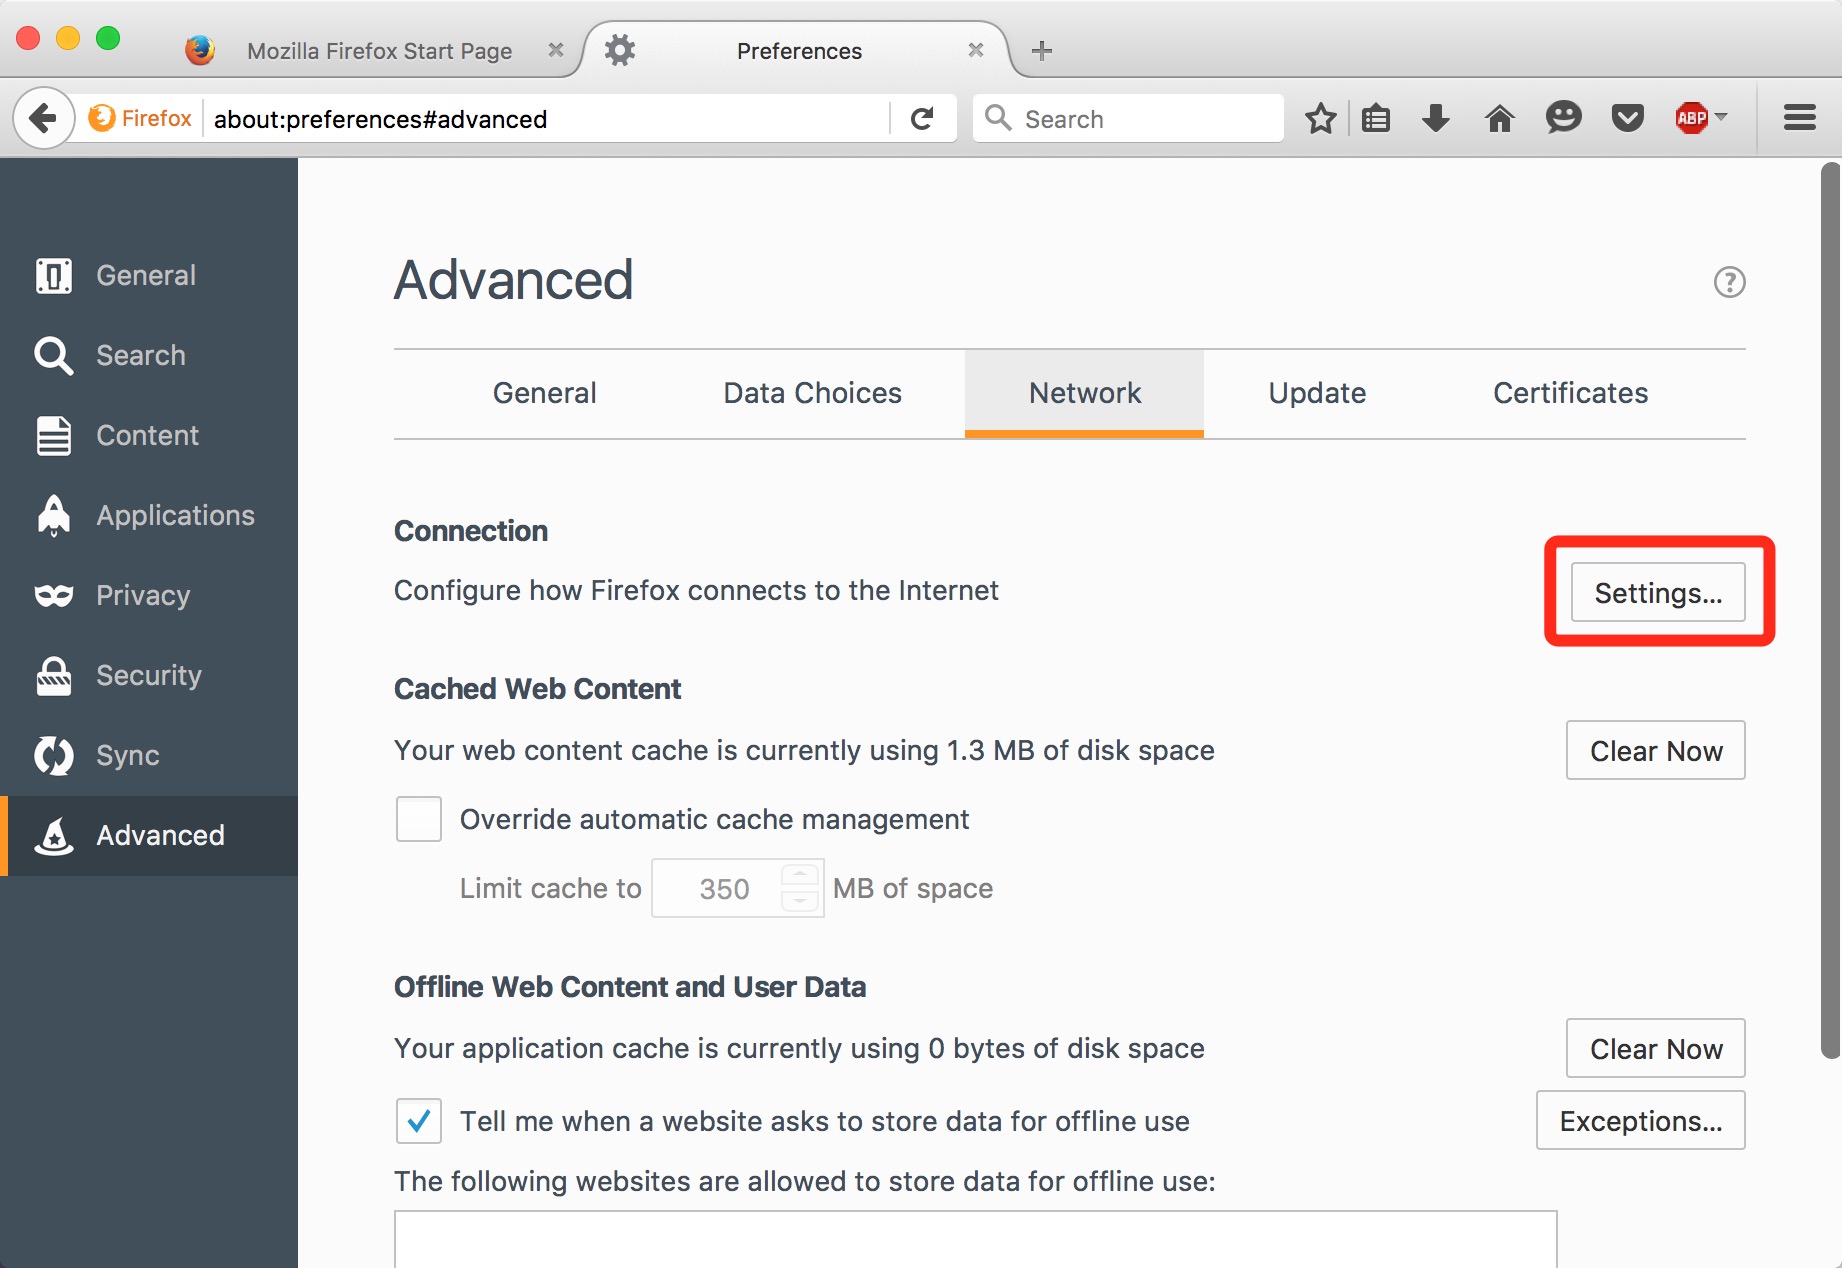Image resolution: width=1842 pixels, height=1268 pixels.
Task: Click the back navigation arrow
Action: (x=43, y=119)
